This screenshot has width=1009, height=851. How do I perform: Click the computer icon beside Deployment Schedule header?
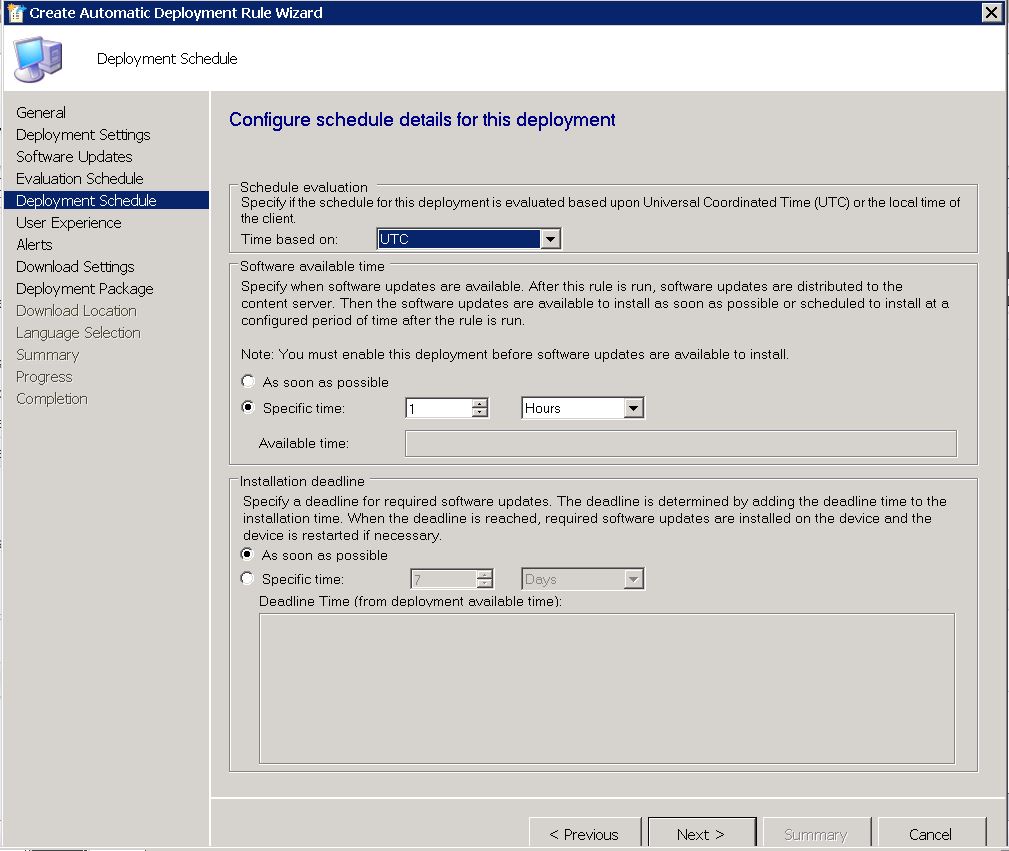point(38,59)
